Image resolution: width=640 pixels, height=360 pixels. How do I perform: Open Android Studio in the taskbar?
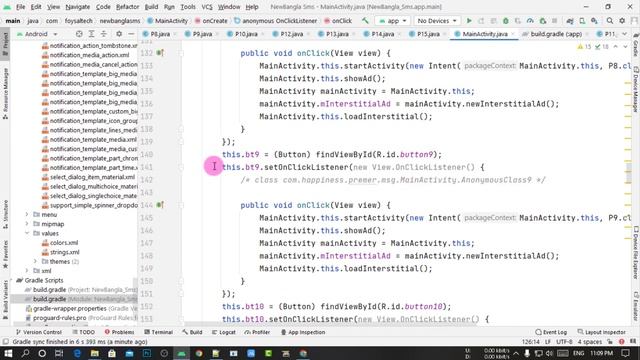coord(182,353)
